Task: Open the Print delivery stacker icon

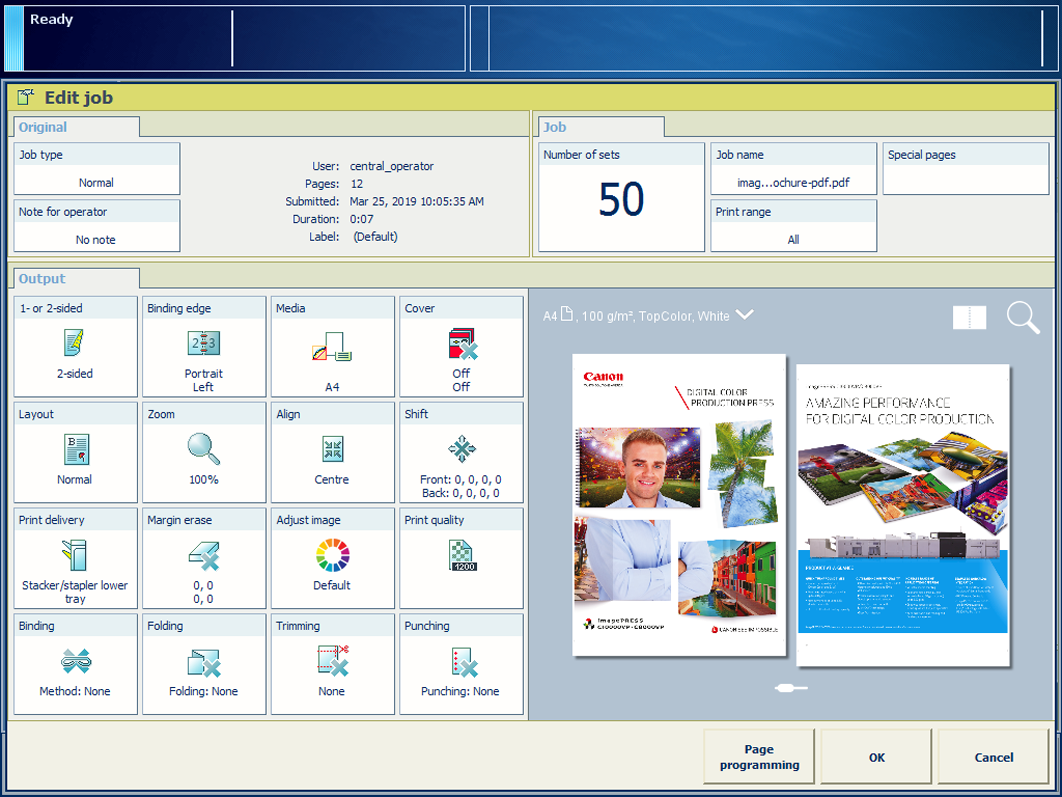Action: click(75, 555)
